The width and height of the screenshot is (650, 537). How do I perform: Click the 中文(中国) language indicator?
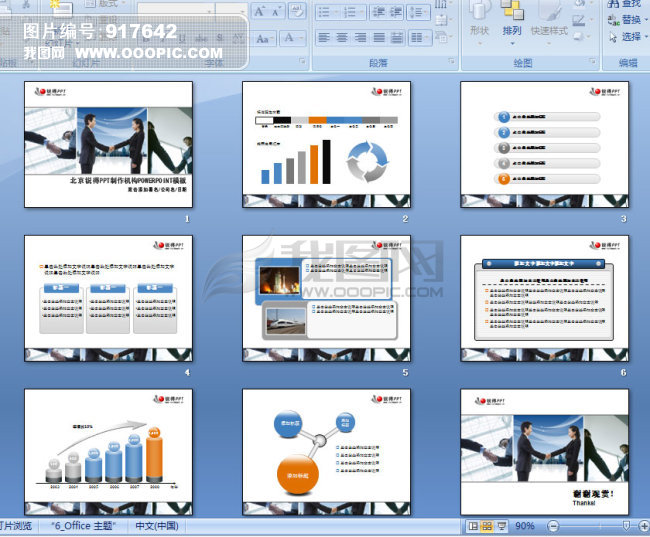(157, 526)
